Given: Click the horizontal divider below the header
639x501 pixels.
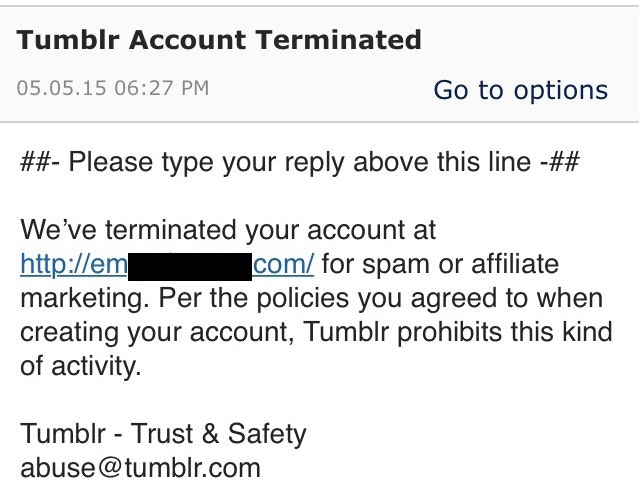Looking at the screenshot, I should tap(319, 122).
